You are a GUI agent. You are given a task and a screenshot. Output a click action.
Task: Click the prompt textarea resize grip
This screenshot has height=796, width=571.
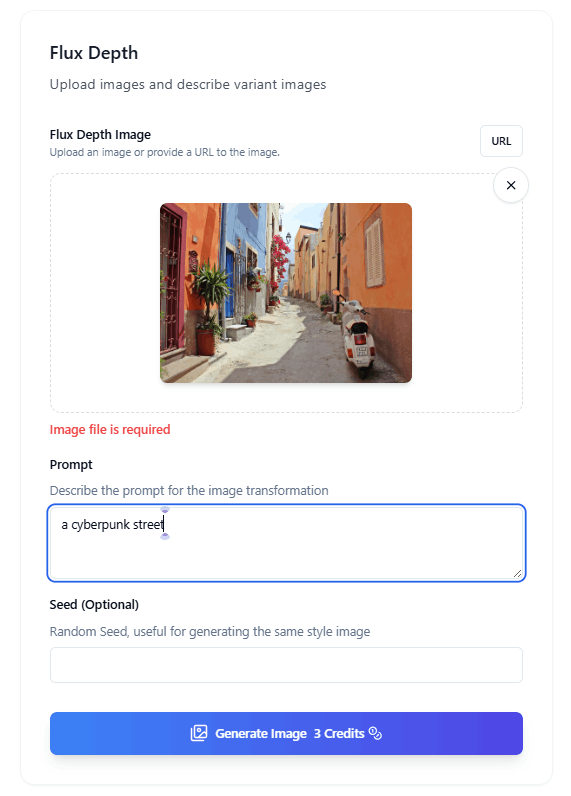(517, 573)
